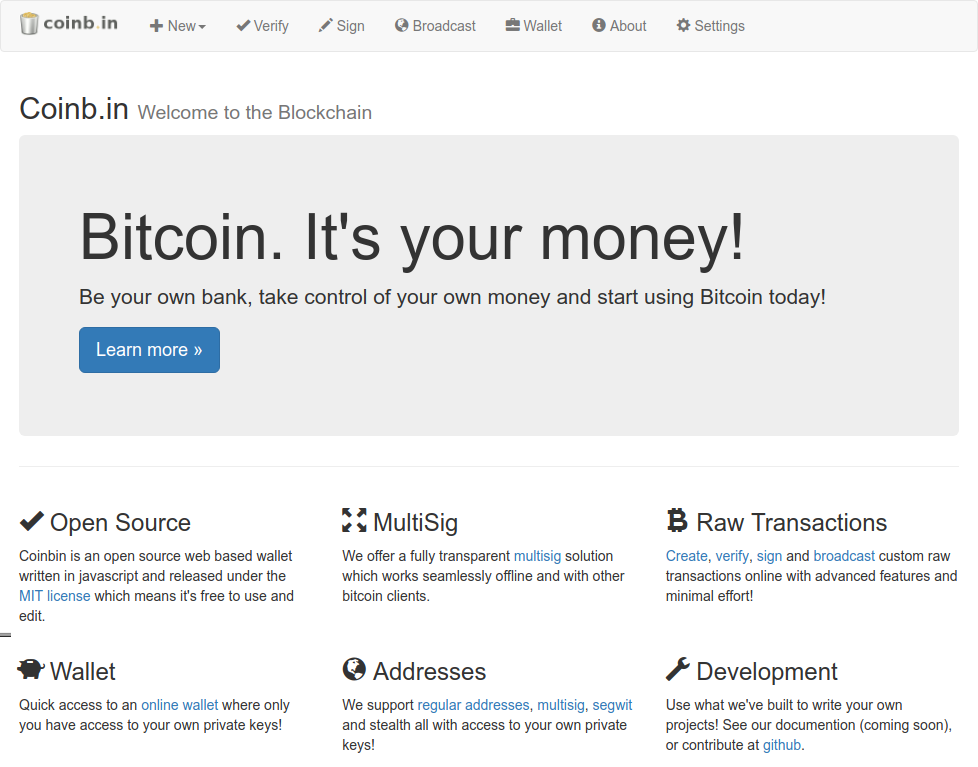
Task: Click the broadcast link in Raw Transactions
Action: tap(844, 556)
